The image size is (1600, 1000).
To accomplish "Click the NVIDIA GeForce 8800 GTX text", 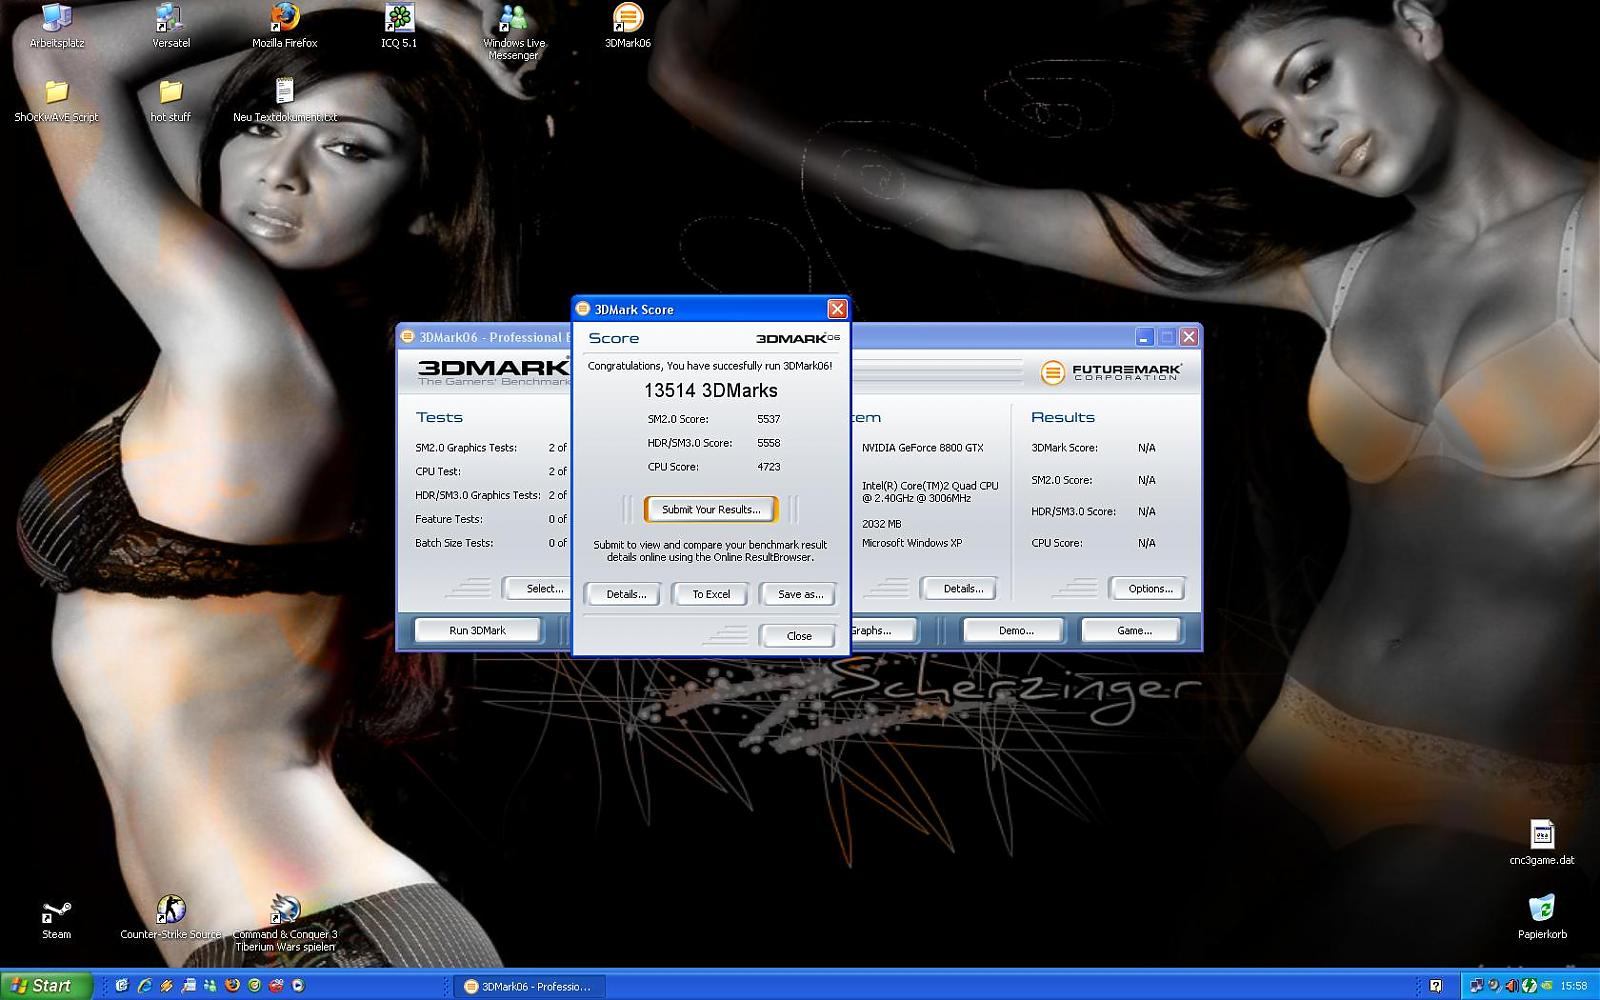I will (922, 448).
